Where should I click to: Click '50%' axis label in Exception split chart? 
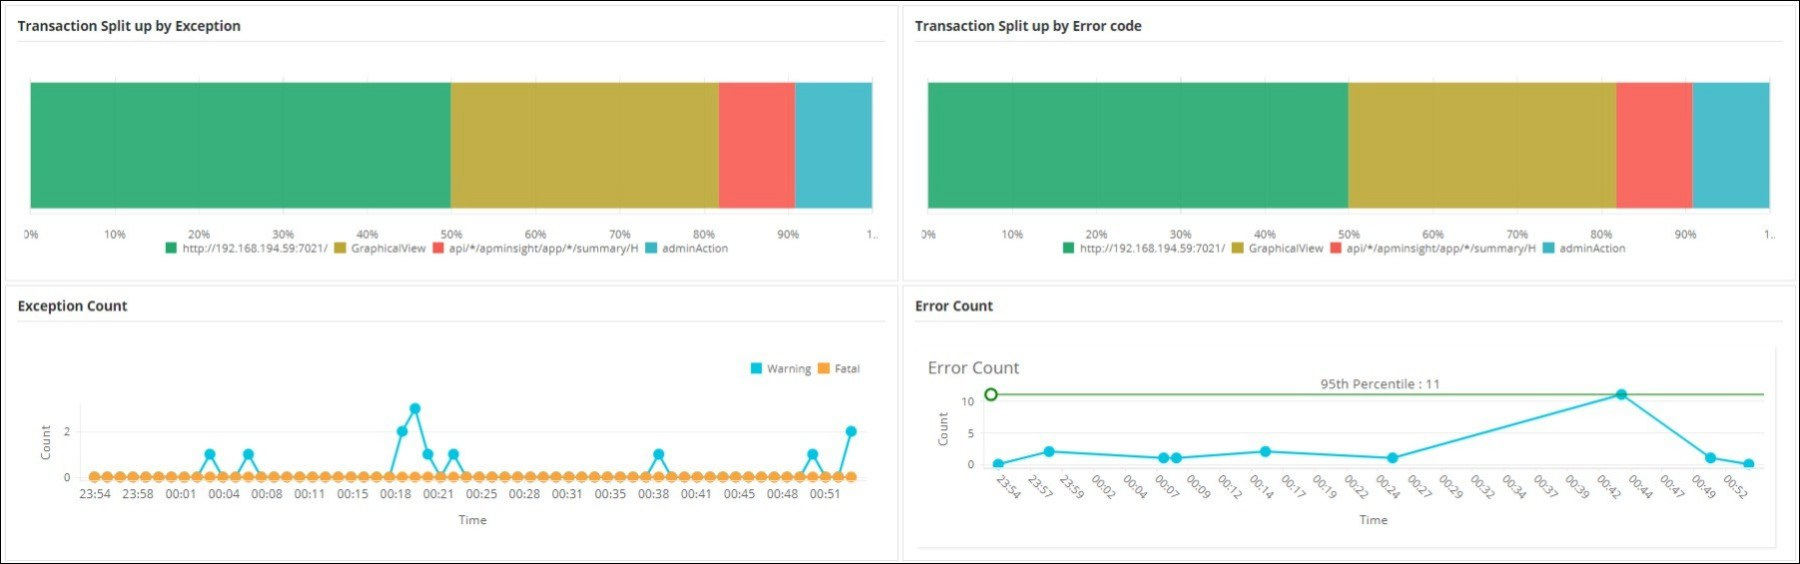(x=452, y=235)
